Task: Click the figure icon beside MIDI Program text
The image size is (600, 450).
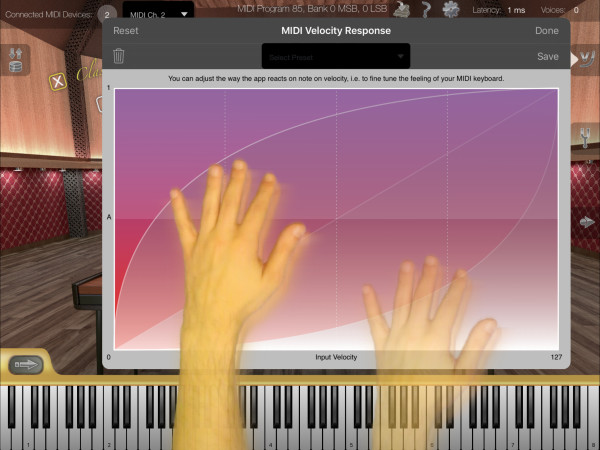Action: tap(402, 9)
